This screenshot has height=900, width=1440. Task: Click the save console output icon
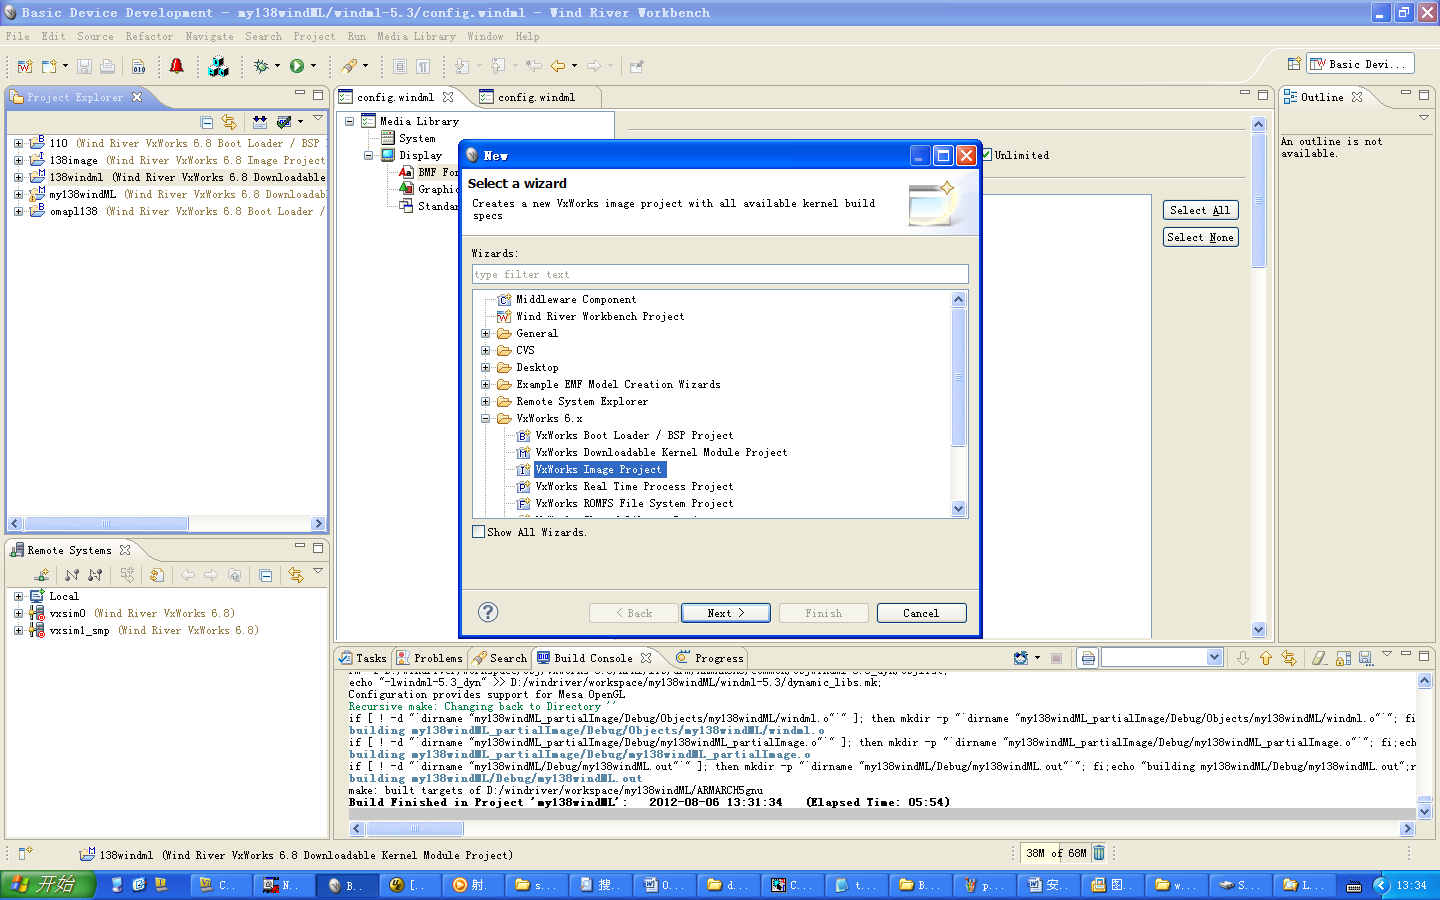point(1365,658)
